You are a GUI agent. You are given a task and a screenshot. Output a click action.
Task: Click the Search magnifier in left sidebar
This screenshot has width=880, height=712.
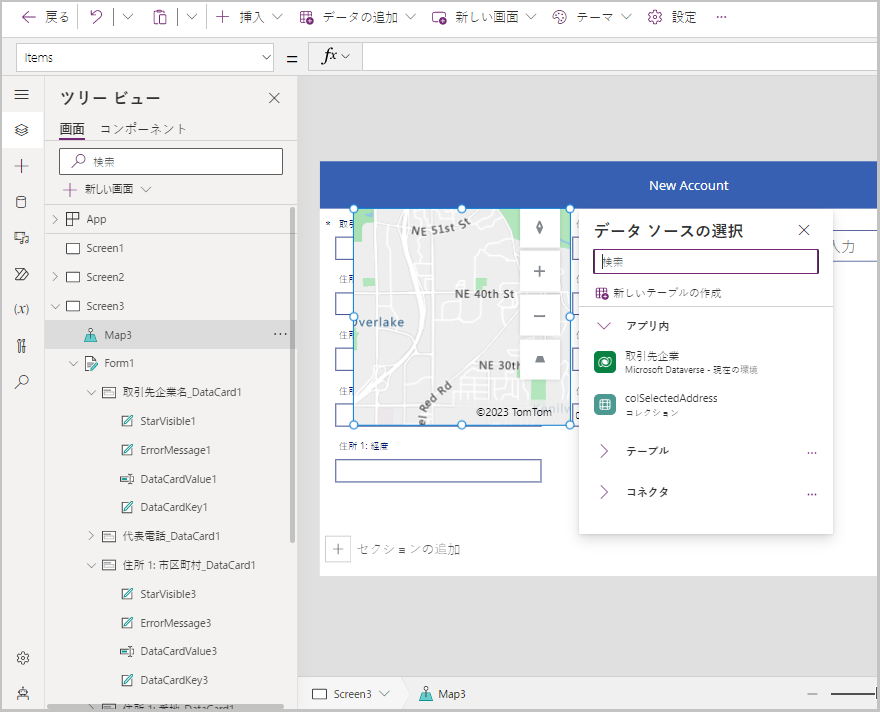[x=21, y=381]
